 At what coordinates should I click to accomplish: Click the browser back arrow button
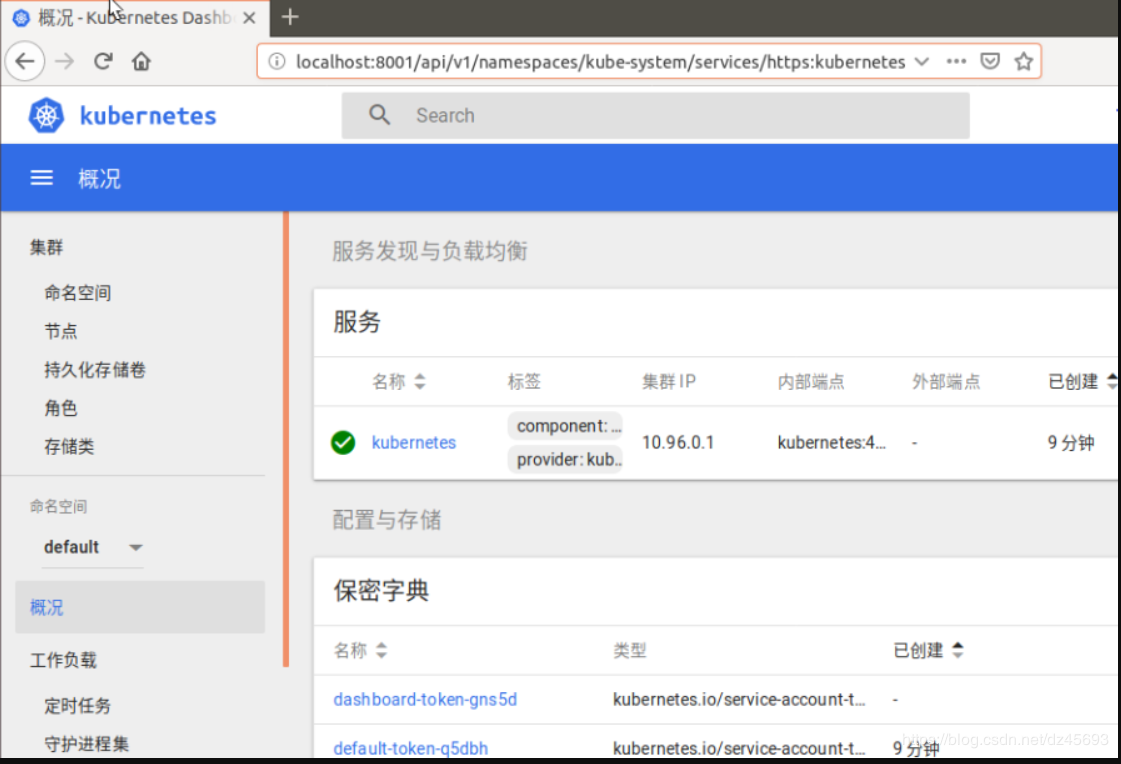click(25, 61)
